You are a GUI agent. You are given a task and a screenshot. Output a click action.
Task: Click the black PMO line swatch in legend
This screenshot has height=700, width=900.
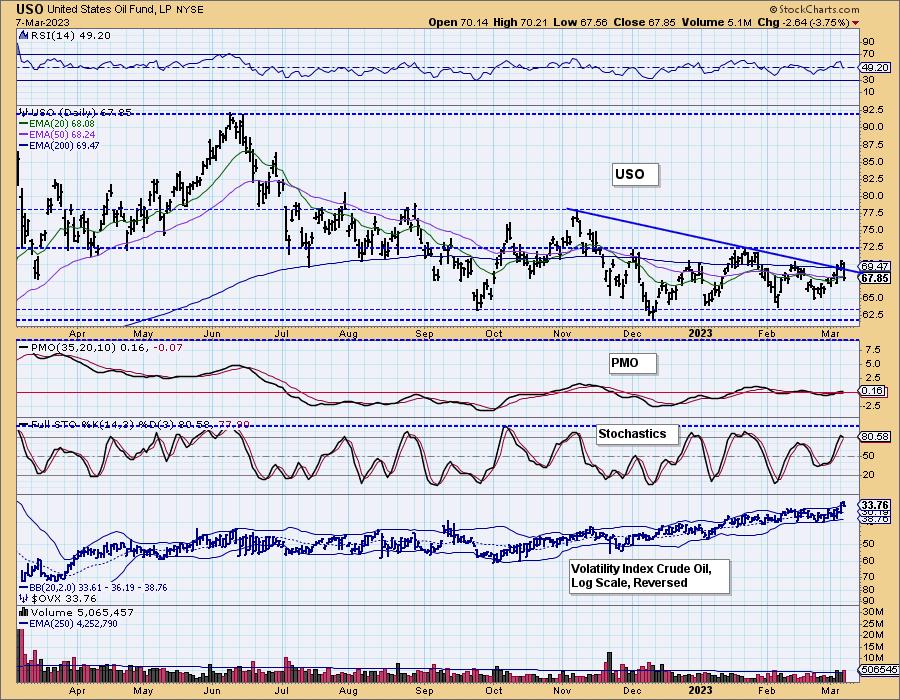point(24,348)
